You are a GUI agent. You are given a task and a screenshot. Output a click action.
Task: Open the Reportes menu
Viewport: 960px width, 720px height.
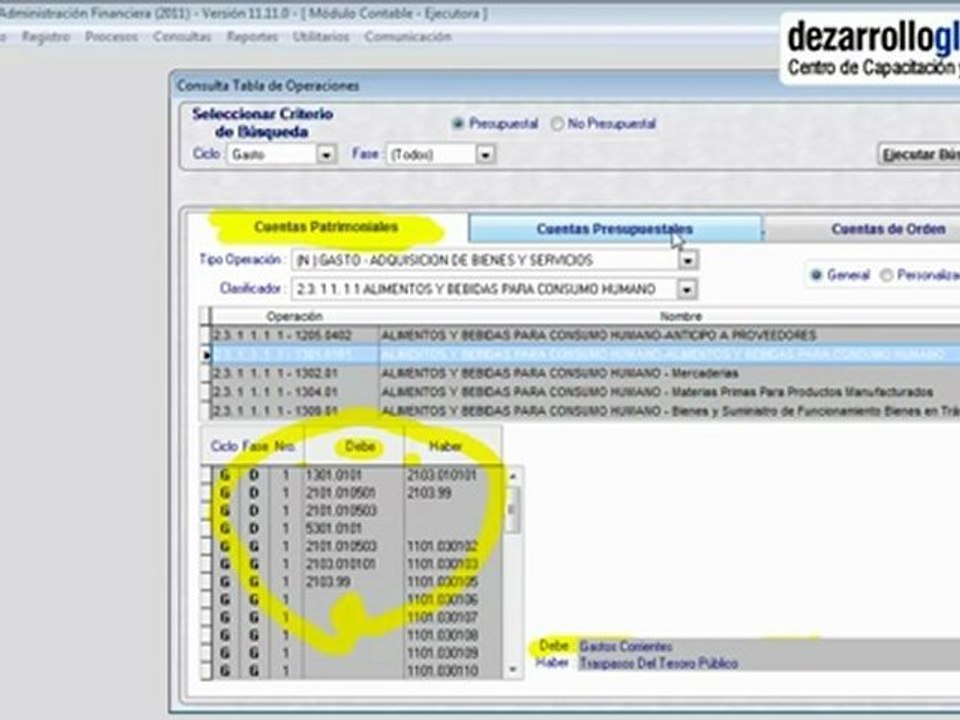pos(252,37)
